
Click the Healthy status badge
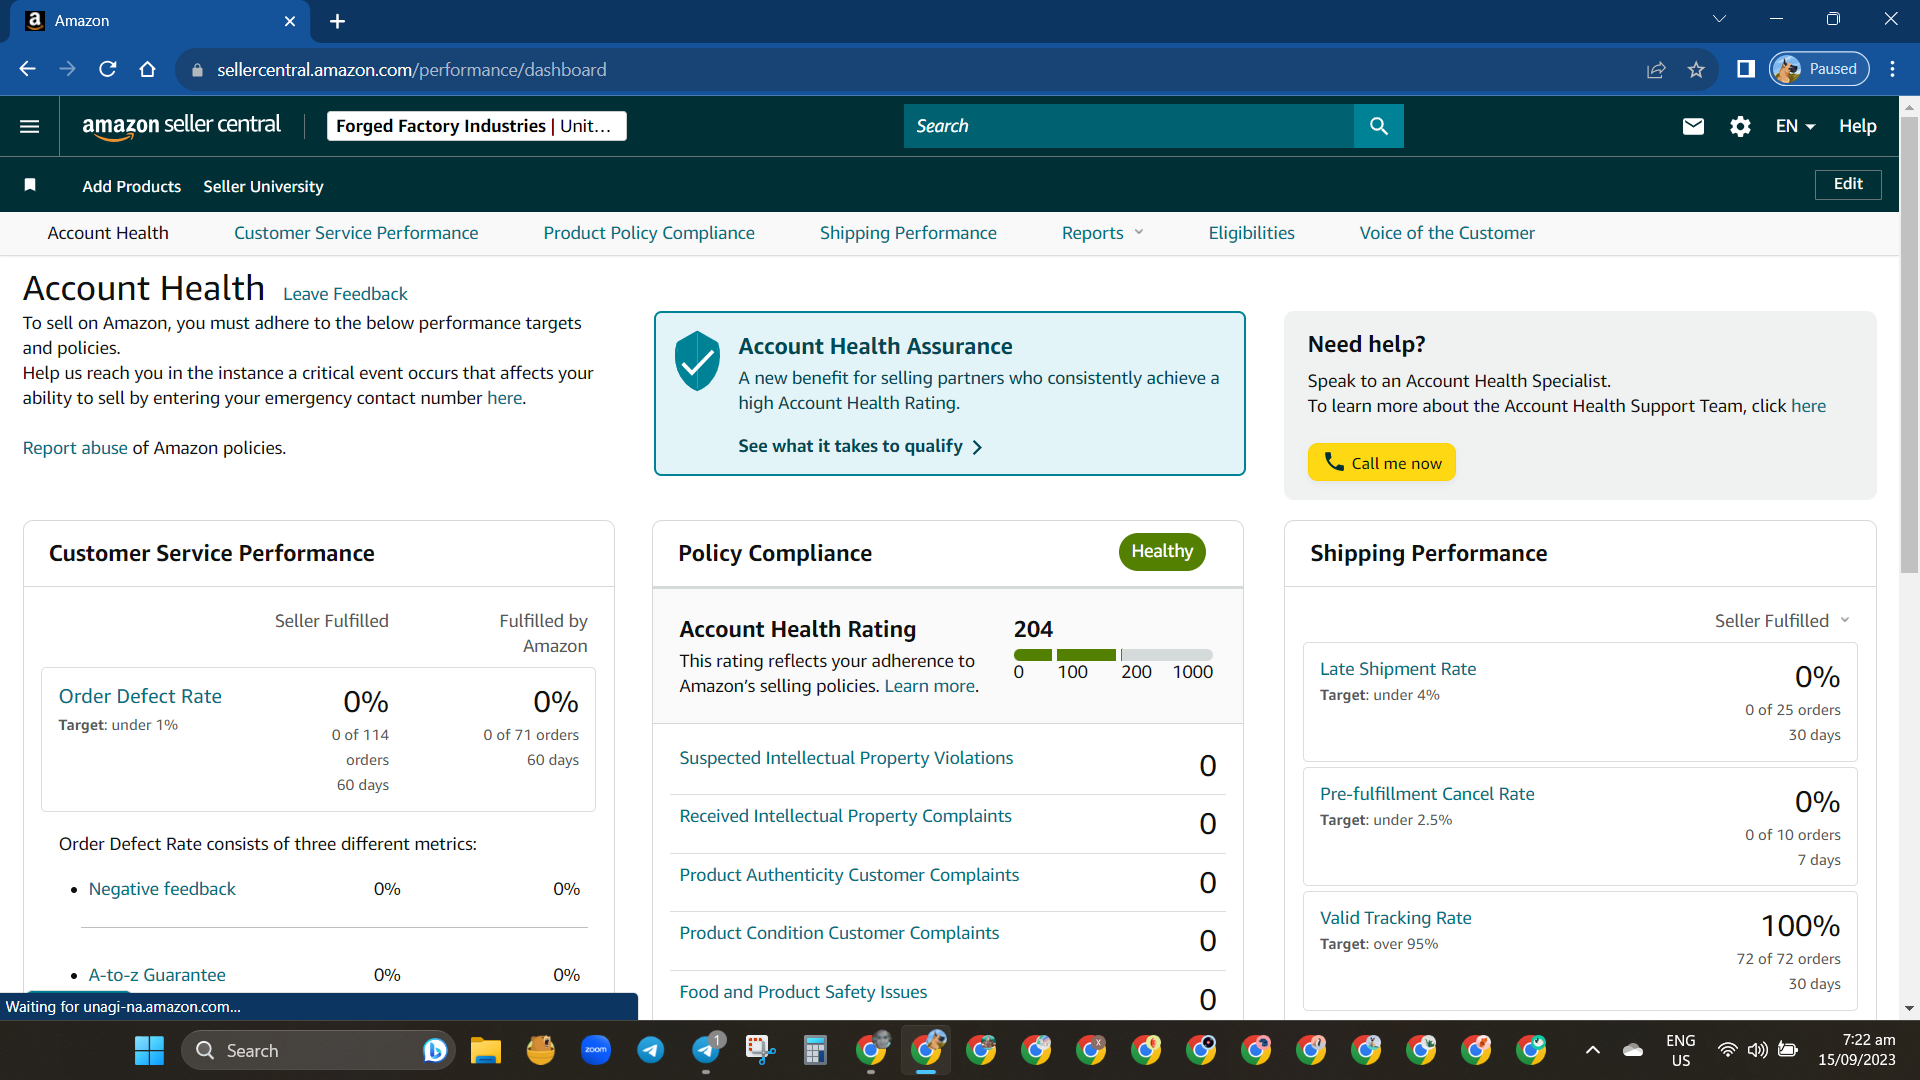(1162, 552)
